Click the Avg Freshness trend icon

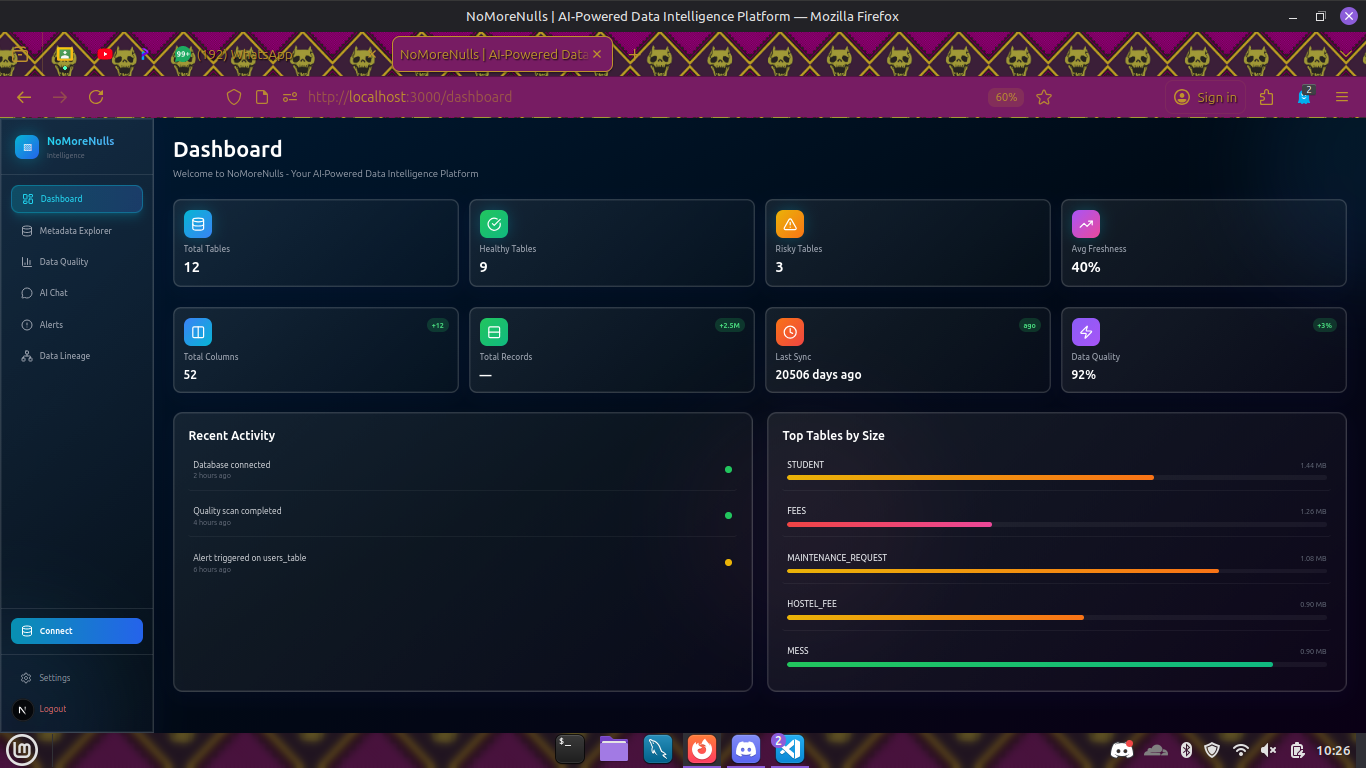[1085, 224]
